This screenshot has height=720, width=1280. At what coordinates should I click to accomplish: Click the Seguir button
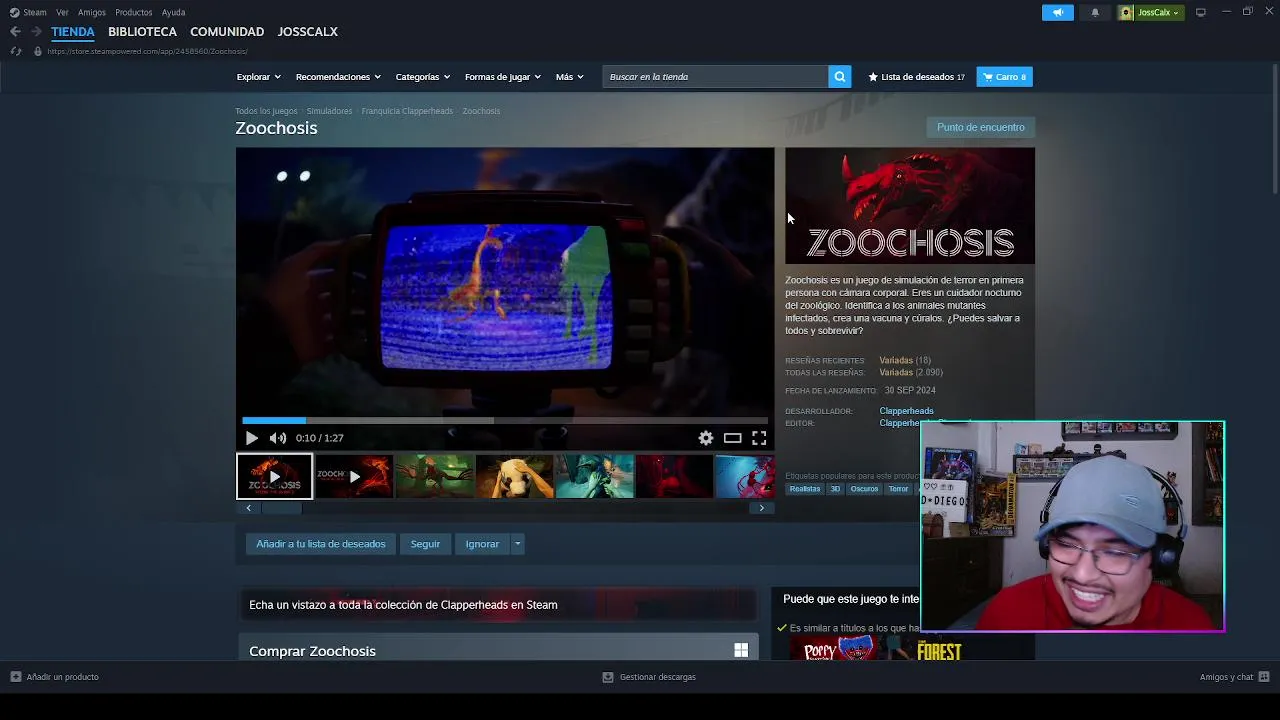coord(425,544)
